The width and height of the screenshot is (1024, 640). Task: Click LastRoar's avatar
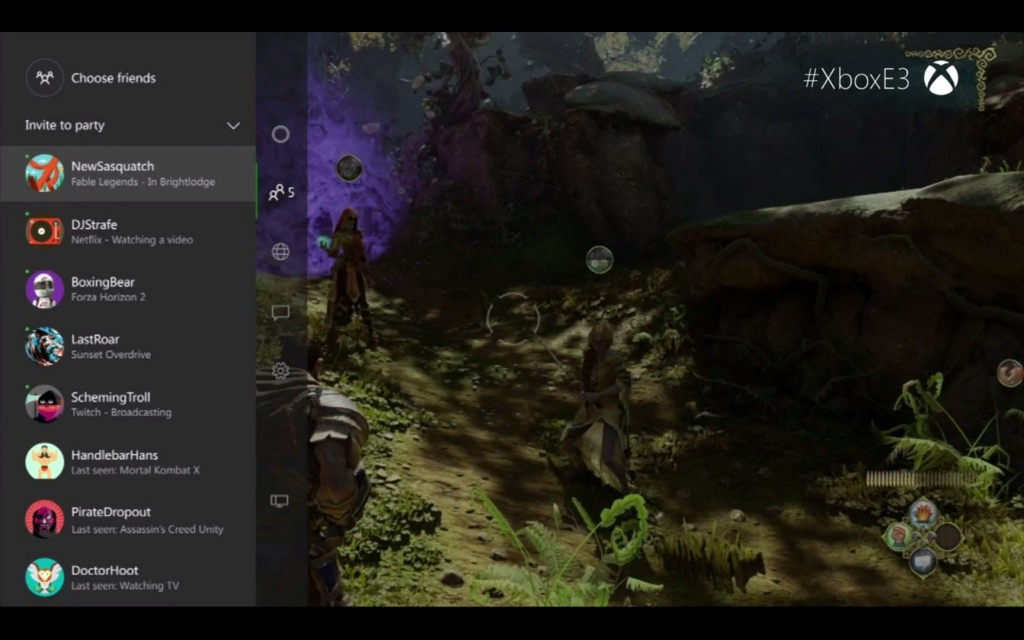(x=44, y=346)
